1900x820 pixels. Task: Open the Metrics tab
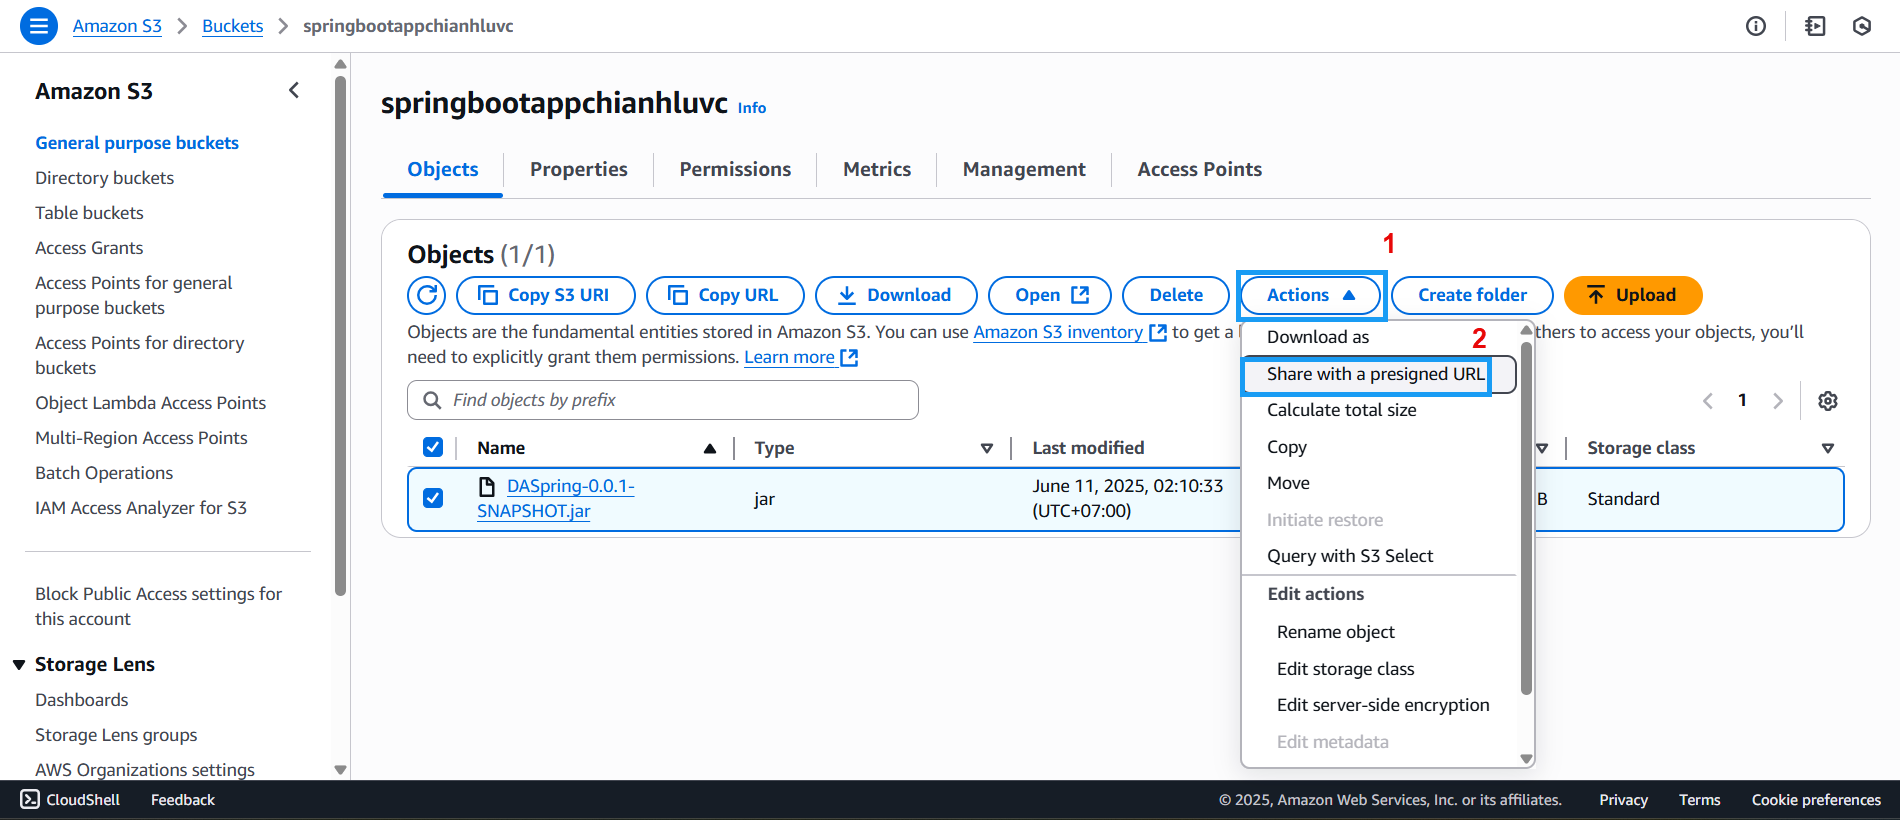pos(877,169)
